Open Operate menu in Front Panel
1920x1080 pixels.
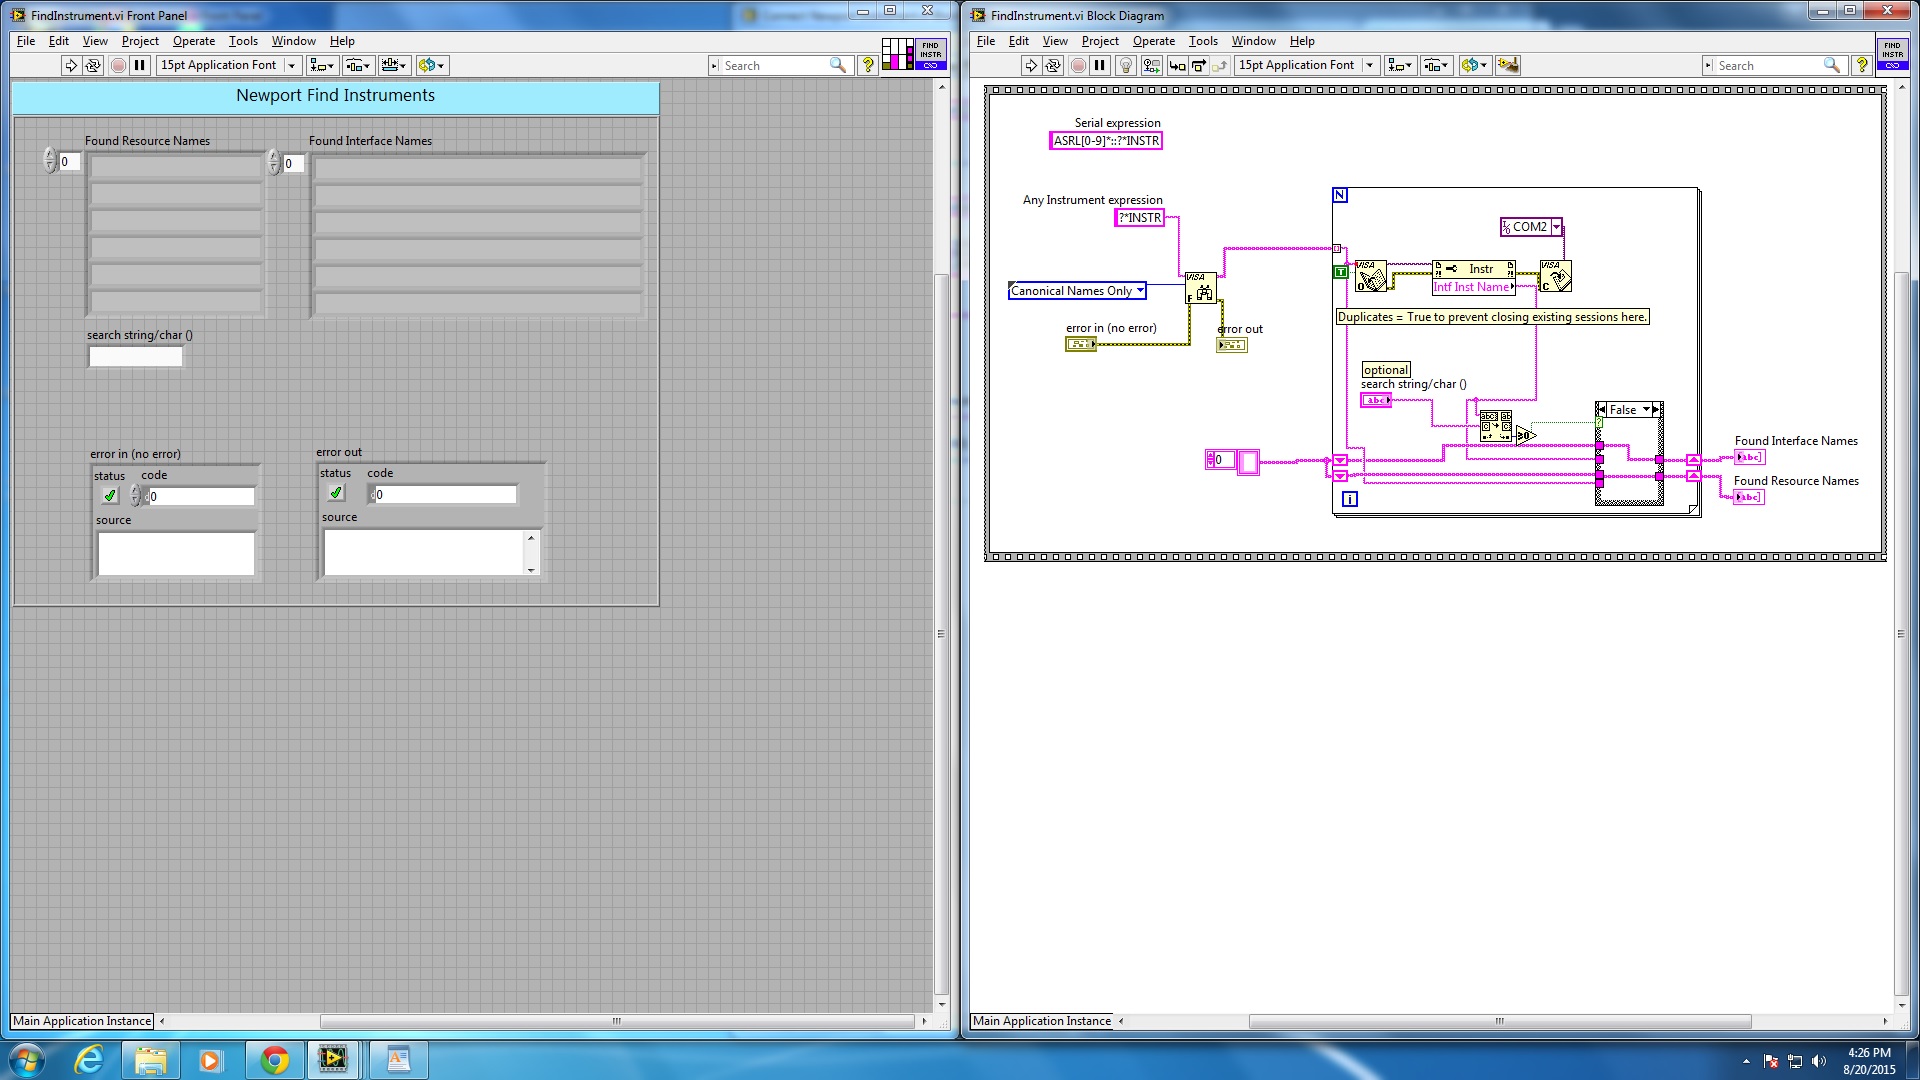pos(193,41)
